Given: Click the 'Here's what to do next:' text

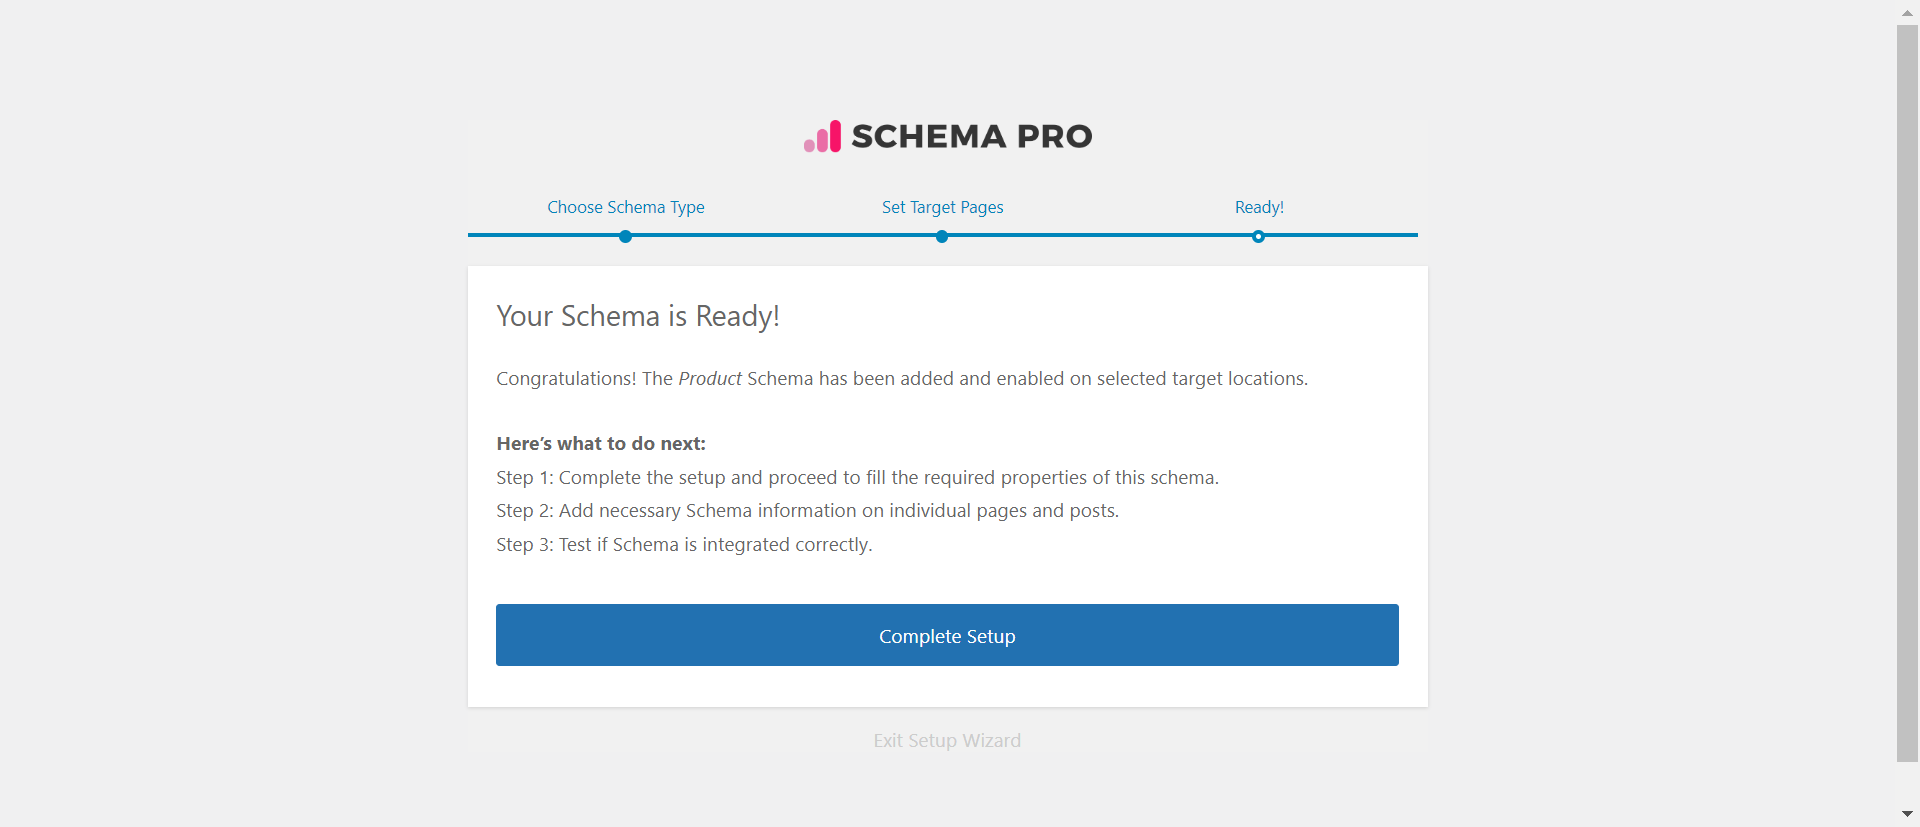Looking at the screenshot, I should coord(601,444).
